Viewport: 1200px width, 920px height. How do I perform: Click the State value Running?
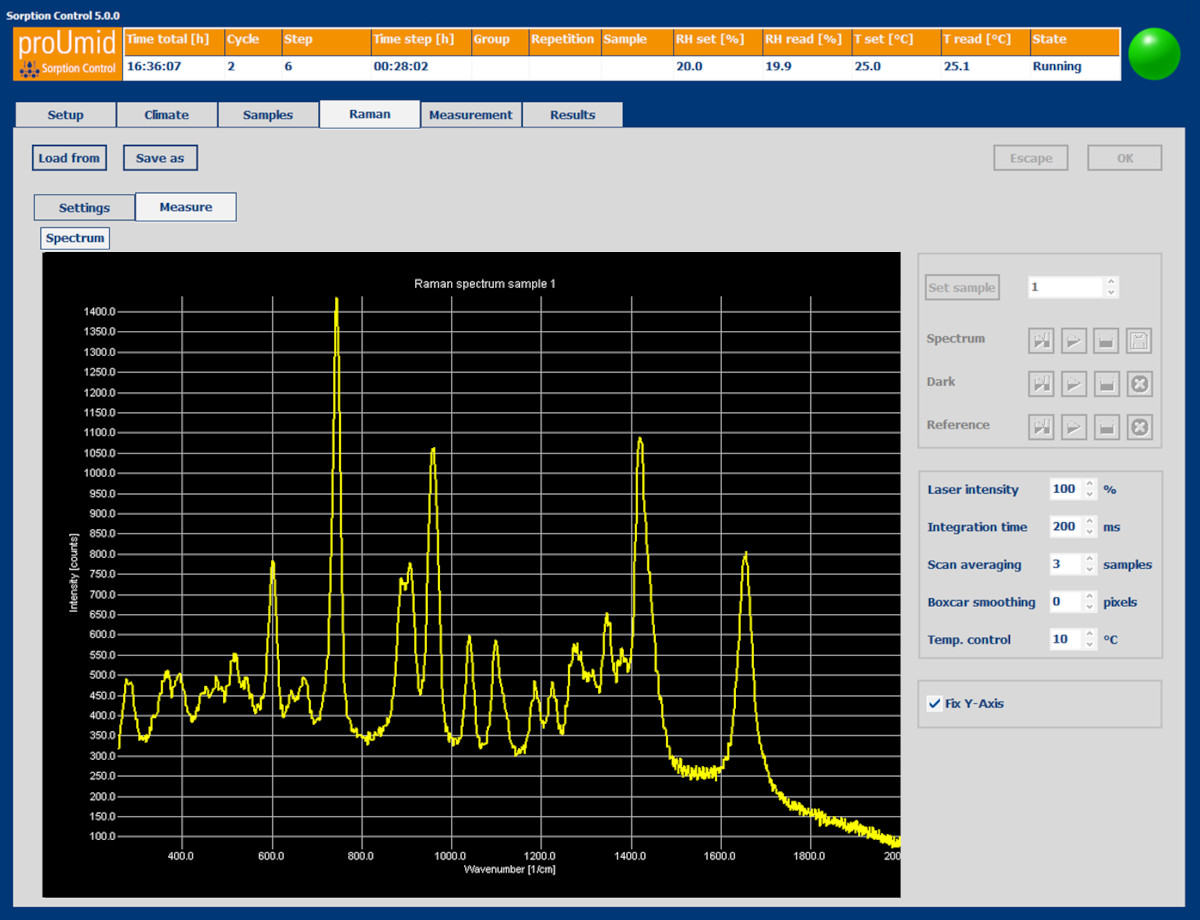(x=1057, y=67)
